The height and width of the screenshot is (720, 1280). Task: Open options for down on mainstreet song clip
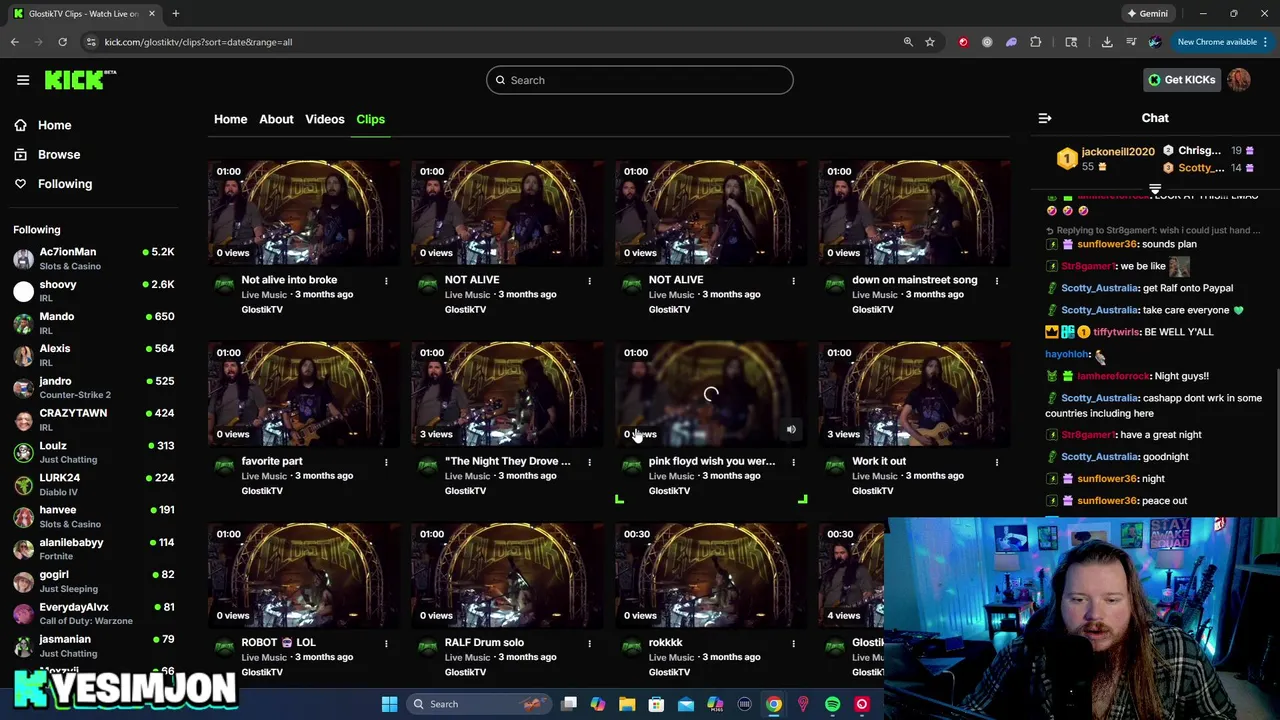pos(996,281)
